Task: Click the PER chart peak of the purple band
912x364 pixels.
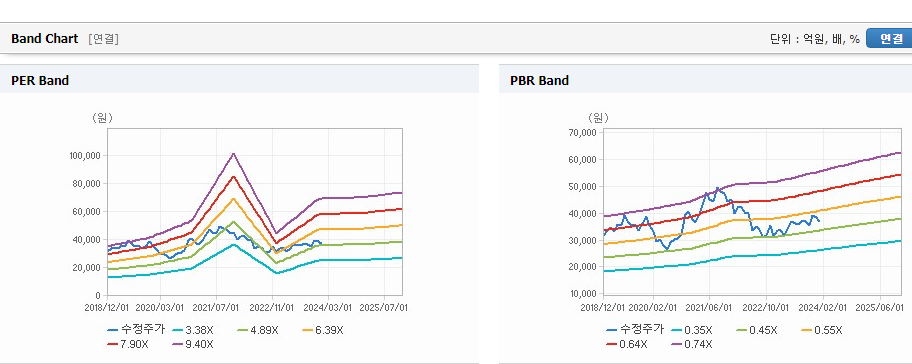Action: [233, 154]
